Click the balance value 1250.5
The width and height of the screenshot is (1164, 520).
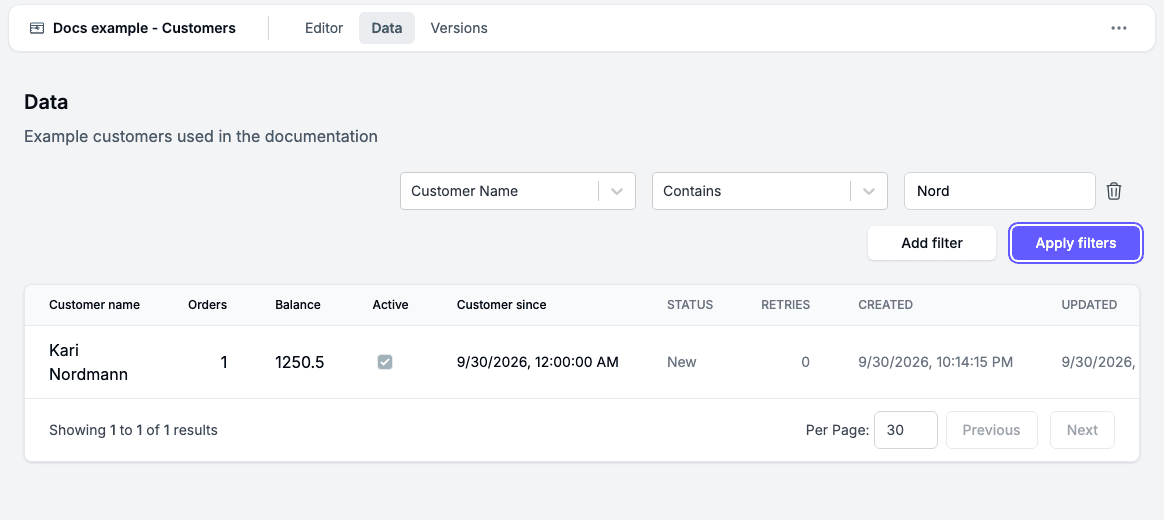(x=299, y=363)
